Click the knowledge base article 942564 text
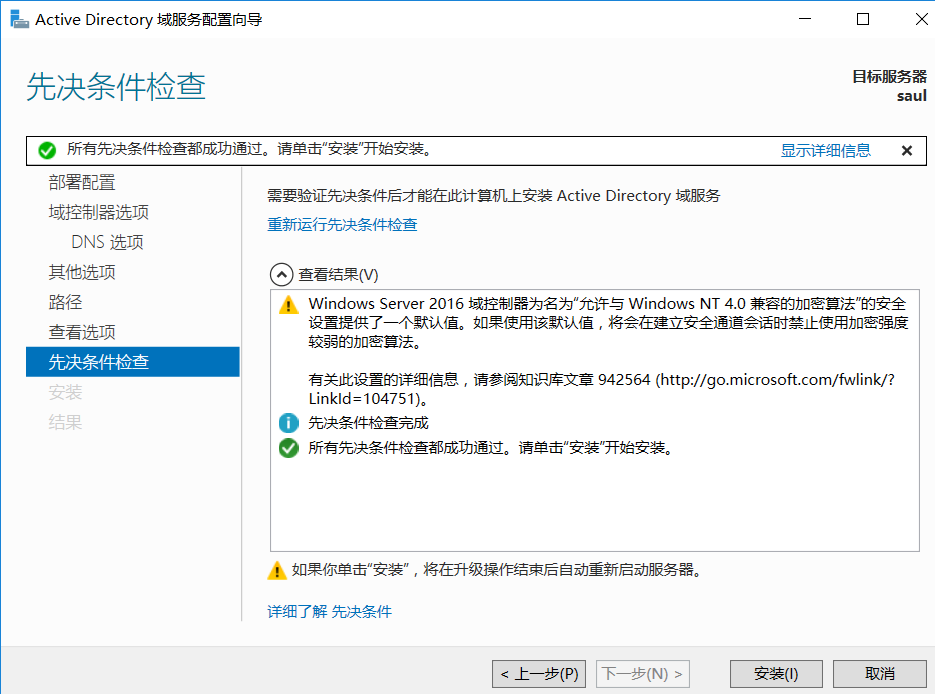Image resolution: width=935 pixels, height=694 pixels. coord(602,389)
